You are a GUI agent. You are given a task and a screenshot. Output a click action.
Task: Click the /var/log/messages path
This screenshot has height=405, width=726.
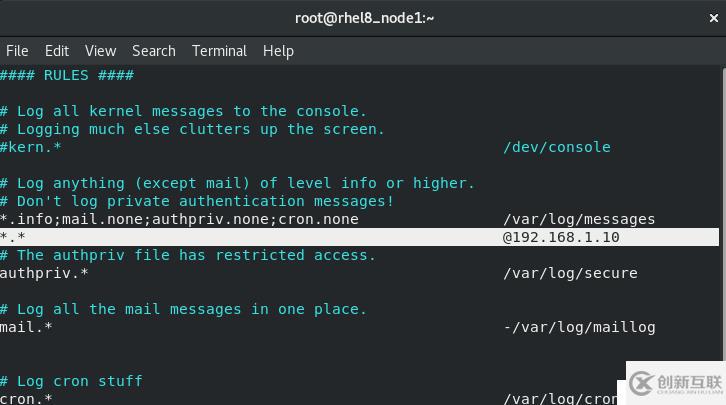click(579, 219)
